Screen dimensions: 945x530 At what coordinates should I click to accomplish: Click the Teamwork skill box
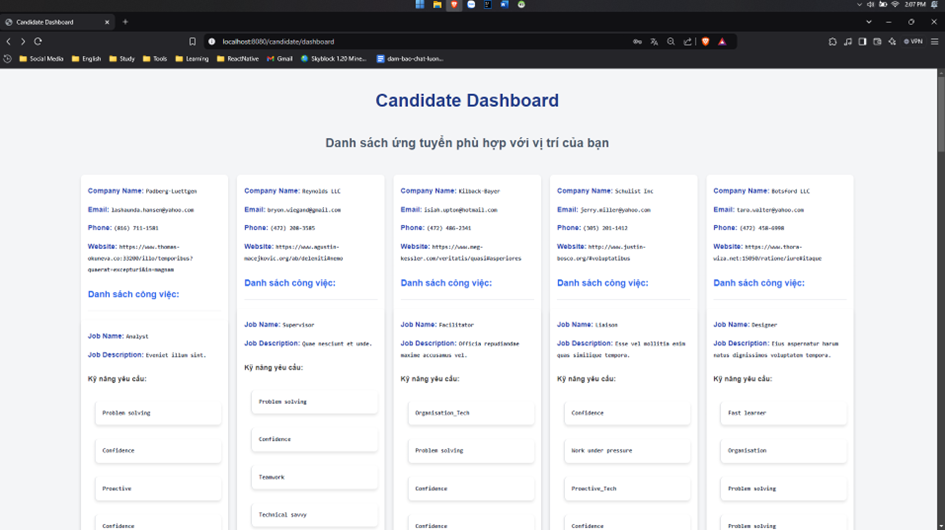315,477
